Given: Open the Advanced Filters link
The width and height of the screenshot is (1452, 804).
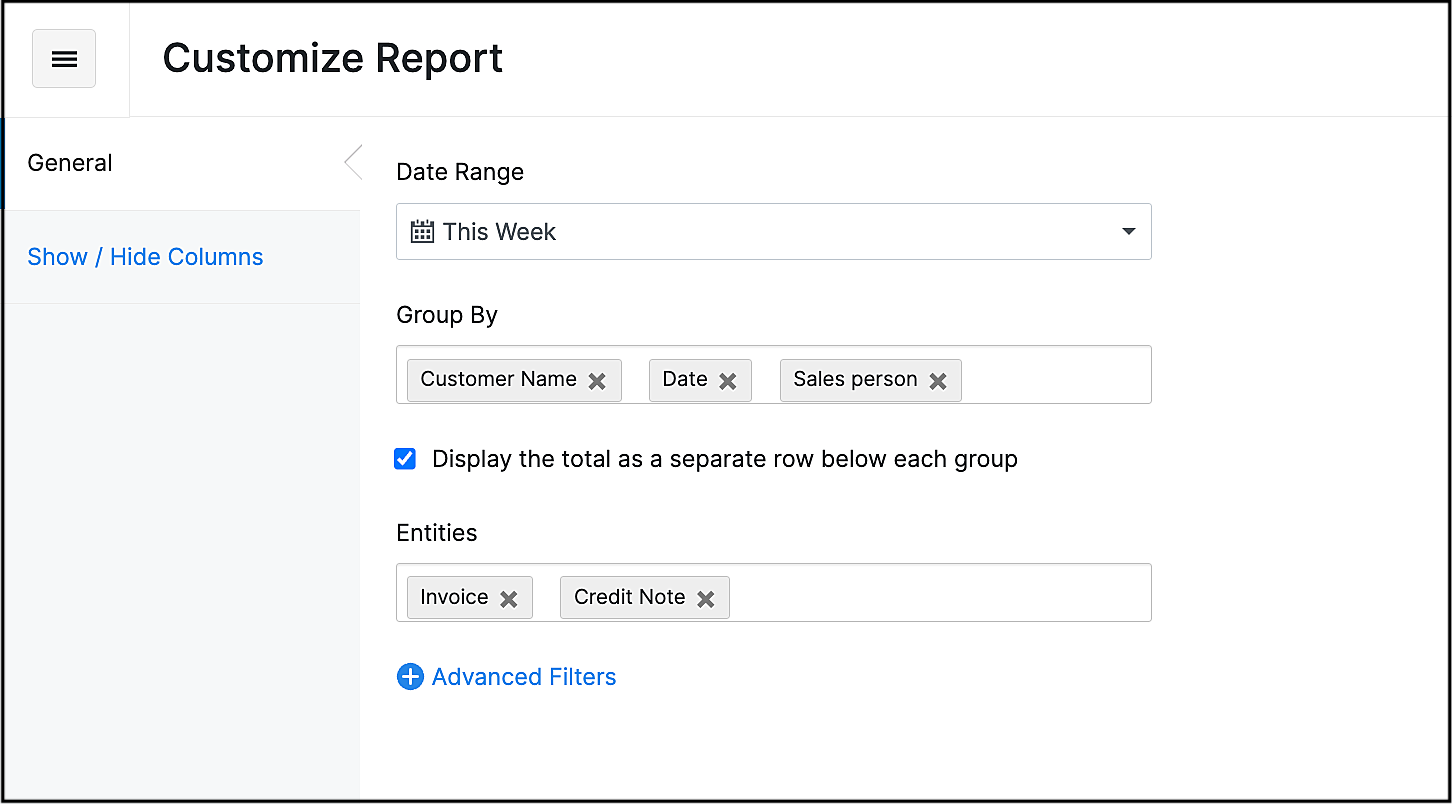Looking at the screenshot, I should point(524,677).
